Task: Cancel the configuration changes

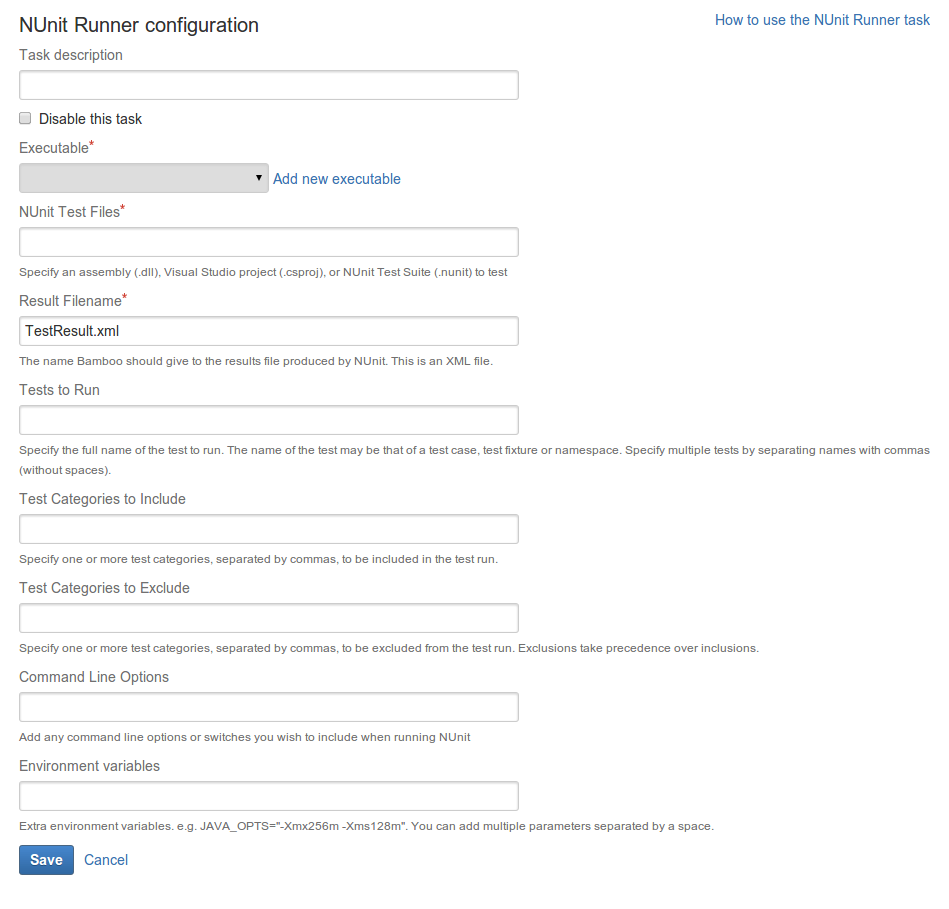Action: pyautogui.click(x=106, y=860)
